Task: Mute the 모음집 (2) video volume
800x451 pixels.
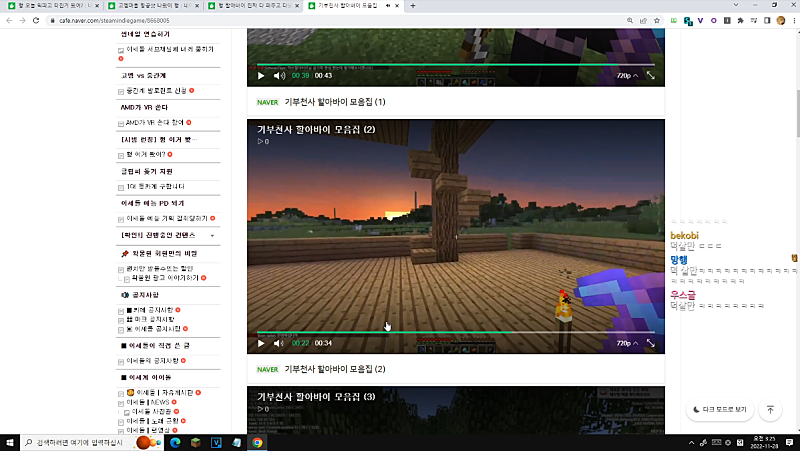Action: click(279, 343)
